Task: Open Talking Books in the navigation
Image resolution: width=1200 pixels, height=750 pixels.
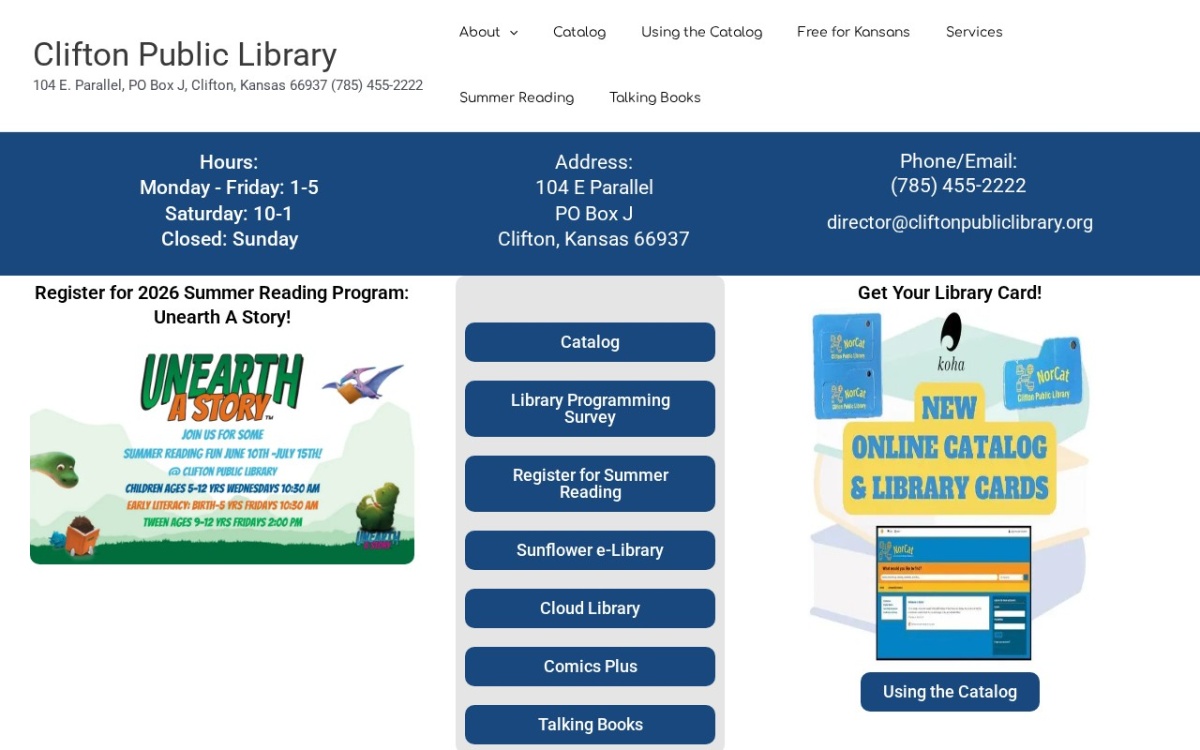Action: tap(655, 97)
